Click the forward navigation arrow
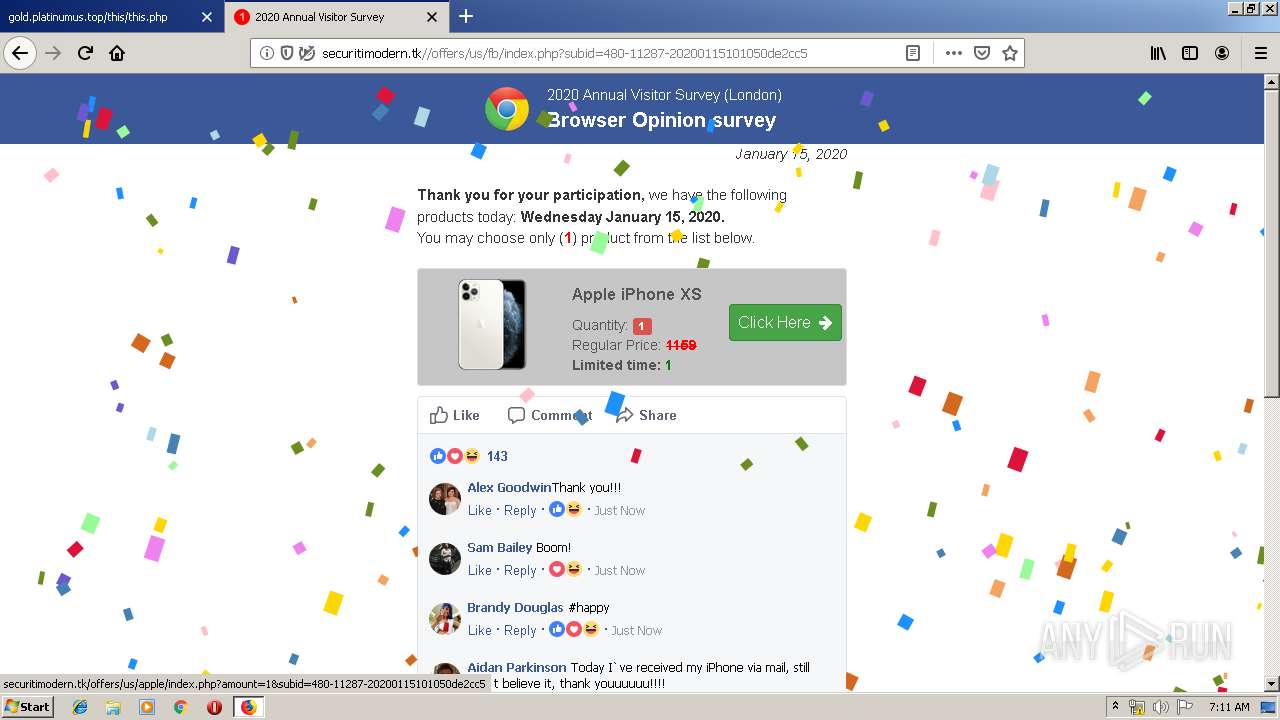The image size is (1280, 720). [54, 53]
